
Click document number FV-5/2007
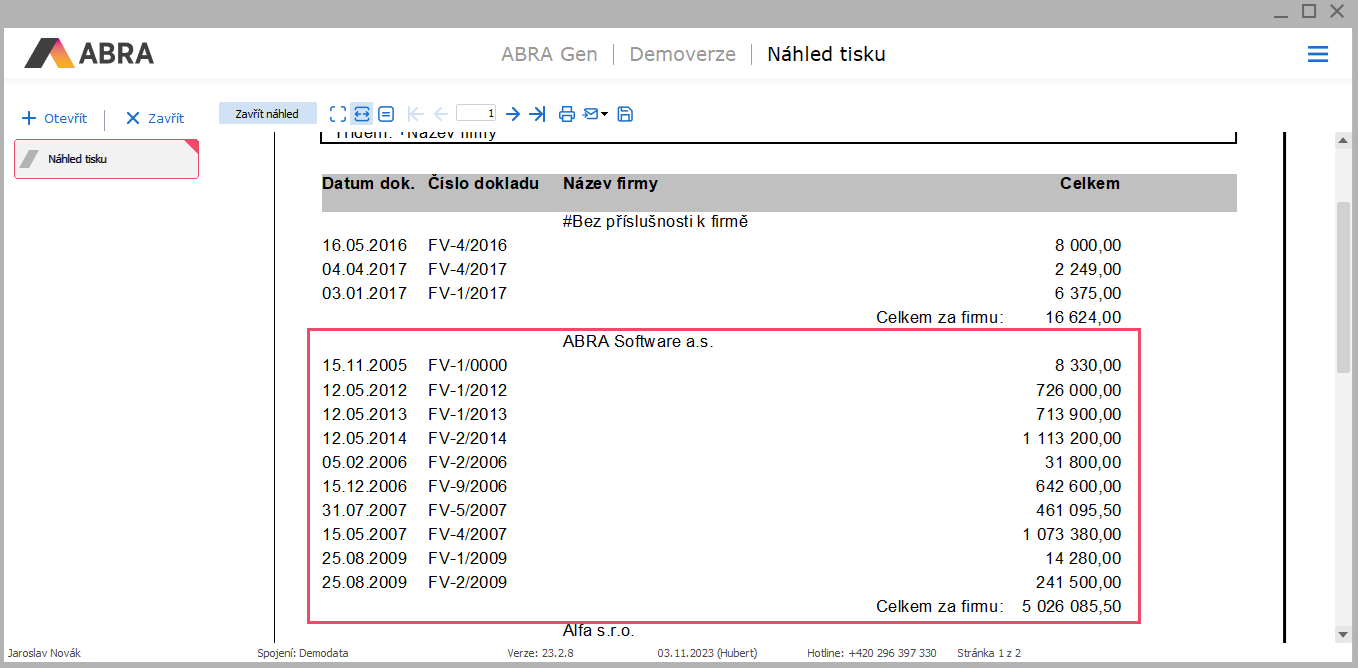[467, 510]
